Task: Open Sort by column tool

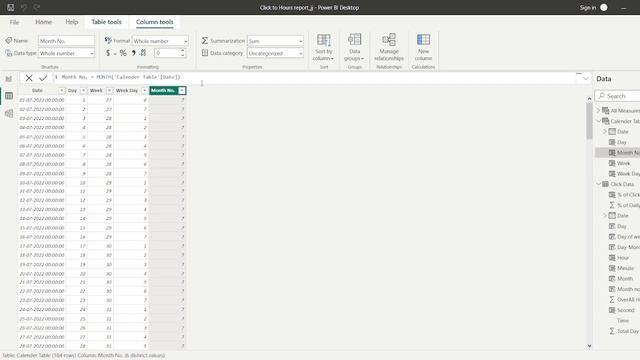Action: click(x=324, y=47)
